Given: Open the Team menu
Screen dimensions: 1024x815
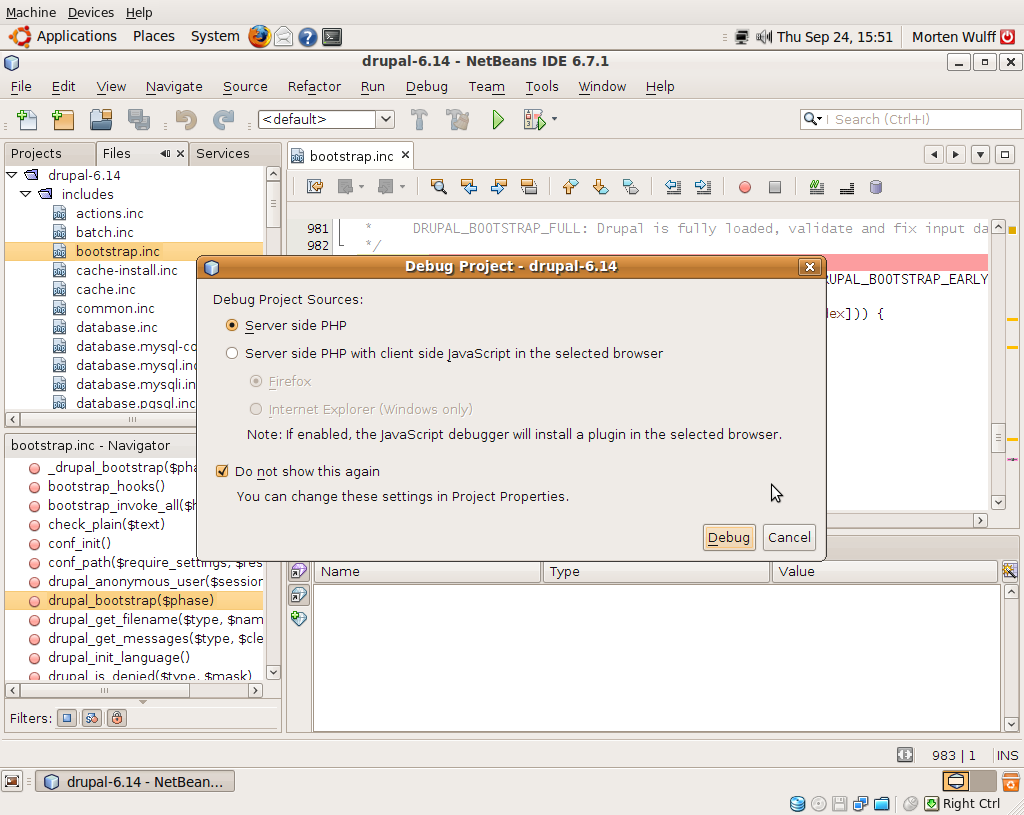Looking at the screenshot, I should coord(486,86).
